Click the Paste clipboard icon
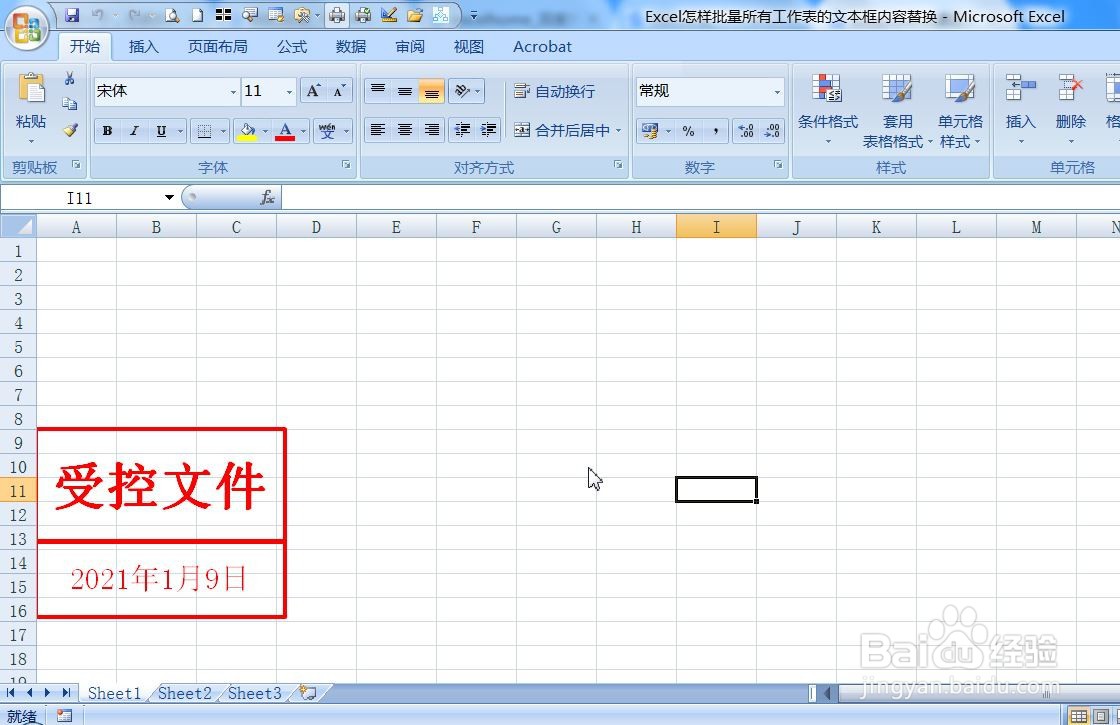The image size is (1120, 725). point(31,88)
